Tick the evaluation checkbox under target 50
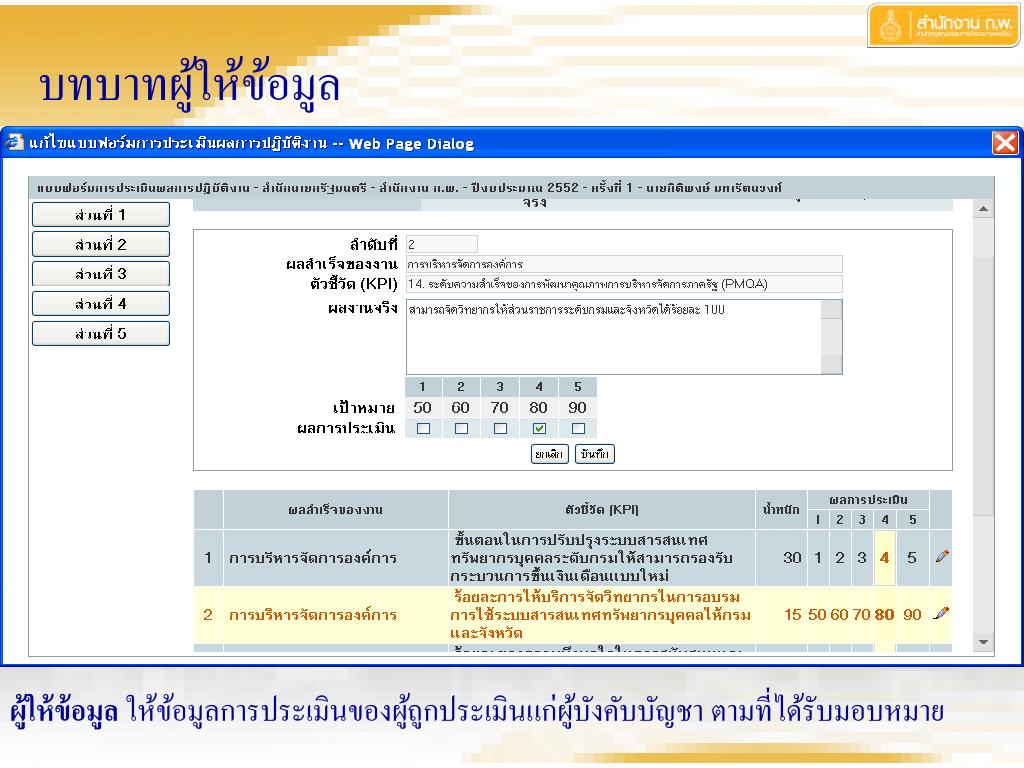 click(423, 429)
